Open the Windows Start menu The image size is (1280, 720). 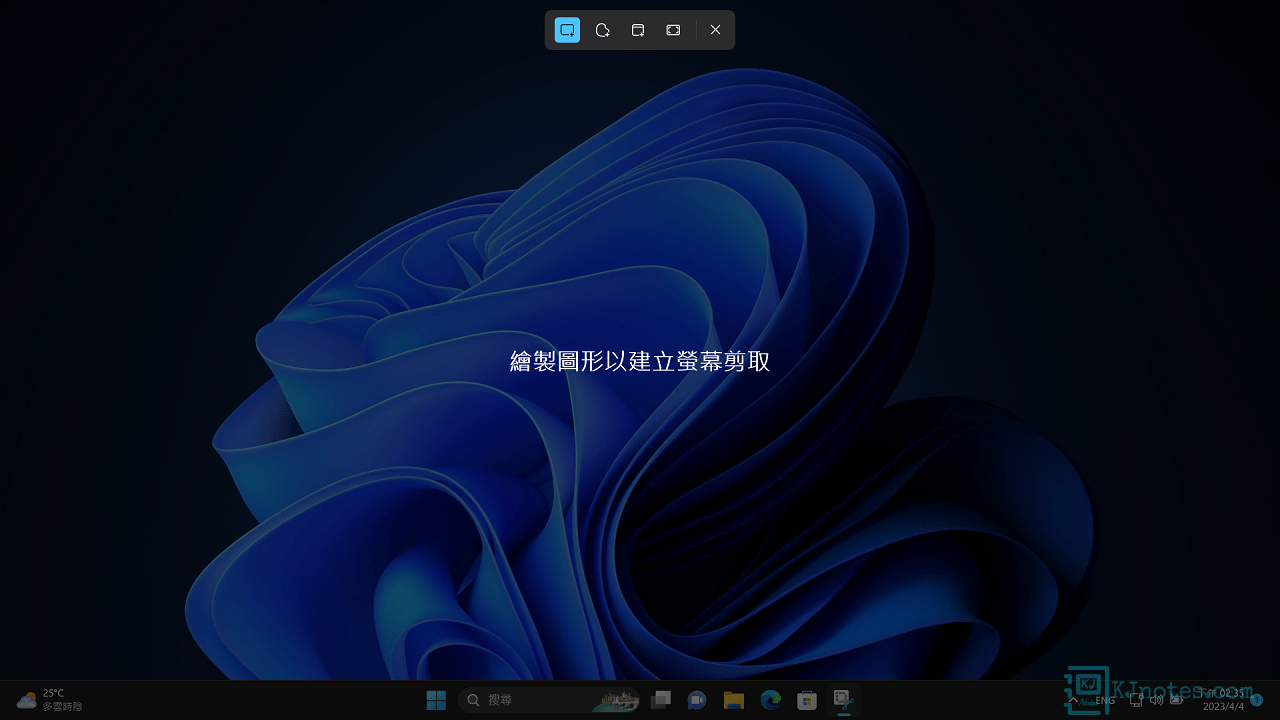[436, 700]
